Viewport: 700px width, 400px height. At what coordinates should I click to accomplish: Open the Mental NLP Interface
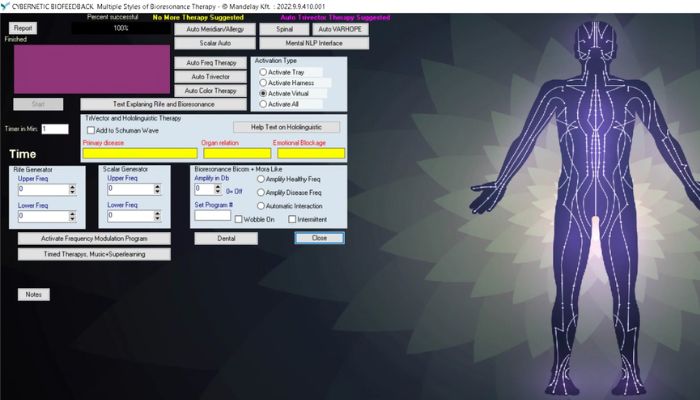tap(304, 44)
